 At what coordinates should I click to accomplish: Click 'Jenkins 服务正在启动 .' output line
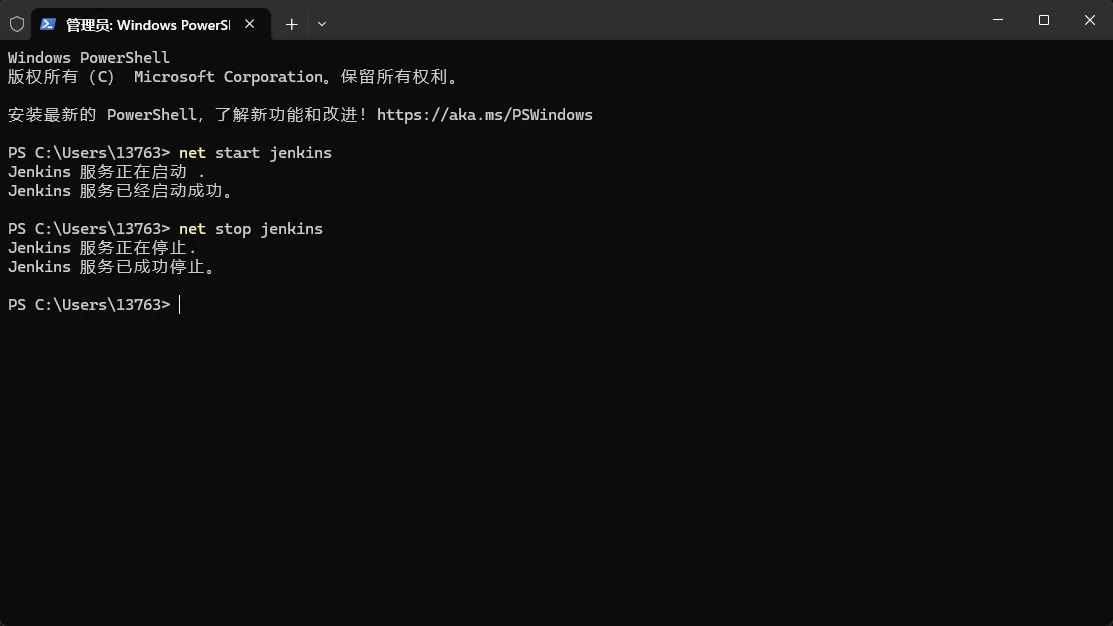[x=106, y=172]
